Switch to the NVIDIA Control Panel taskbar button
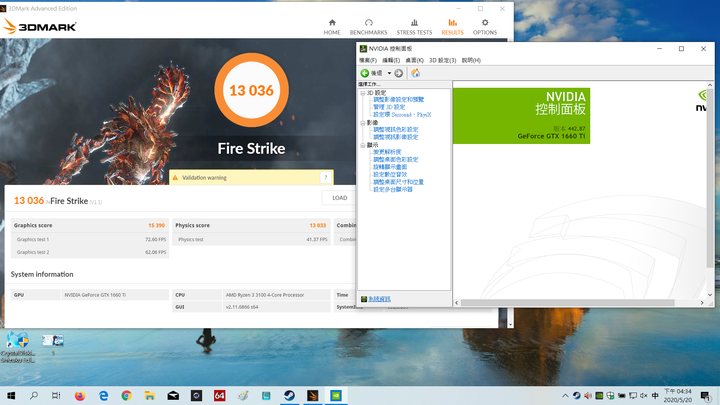Screen dimensions: 720x405 click(x=336, y=395)
